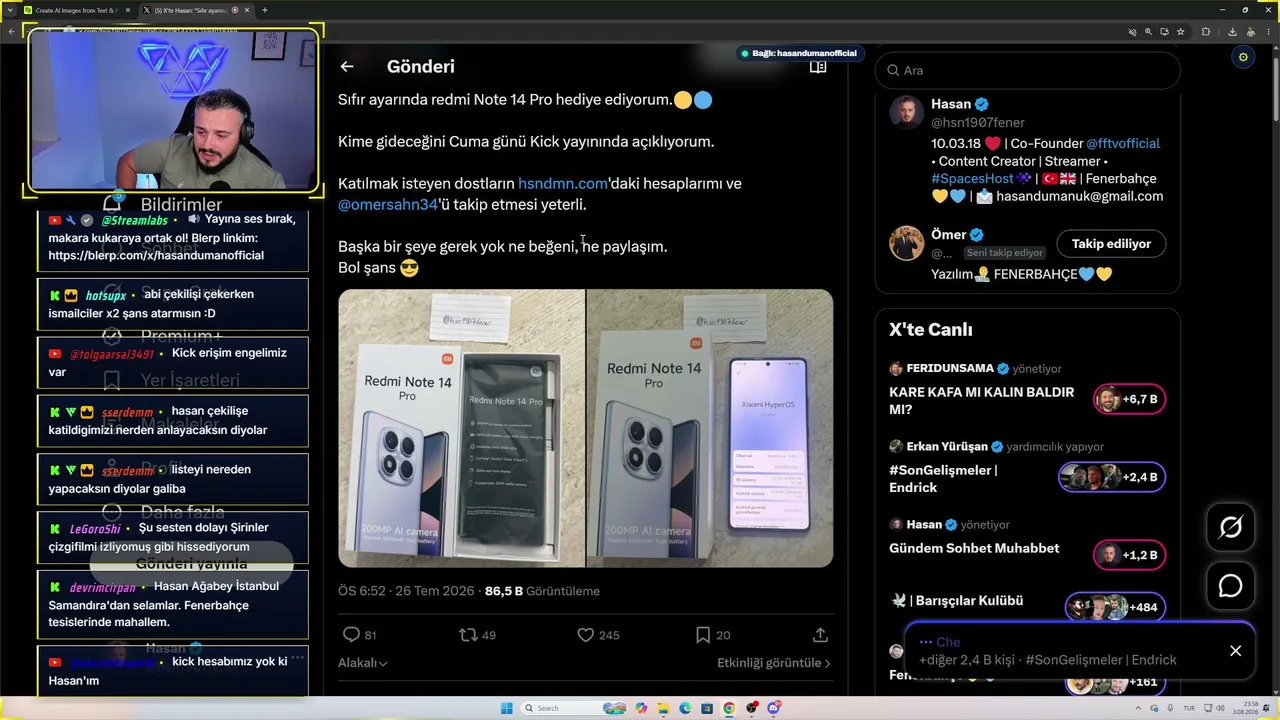
Task: Open @fftvofficial link in Hasan's bio
Action: pos(1123,143)
